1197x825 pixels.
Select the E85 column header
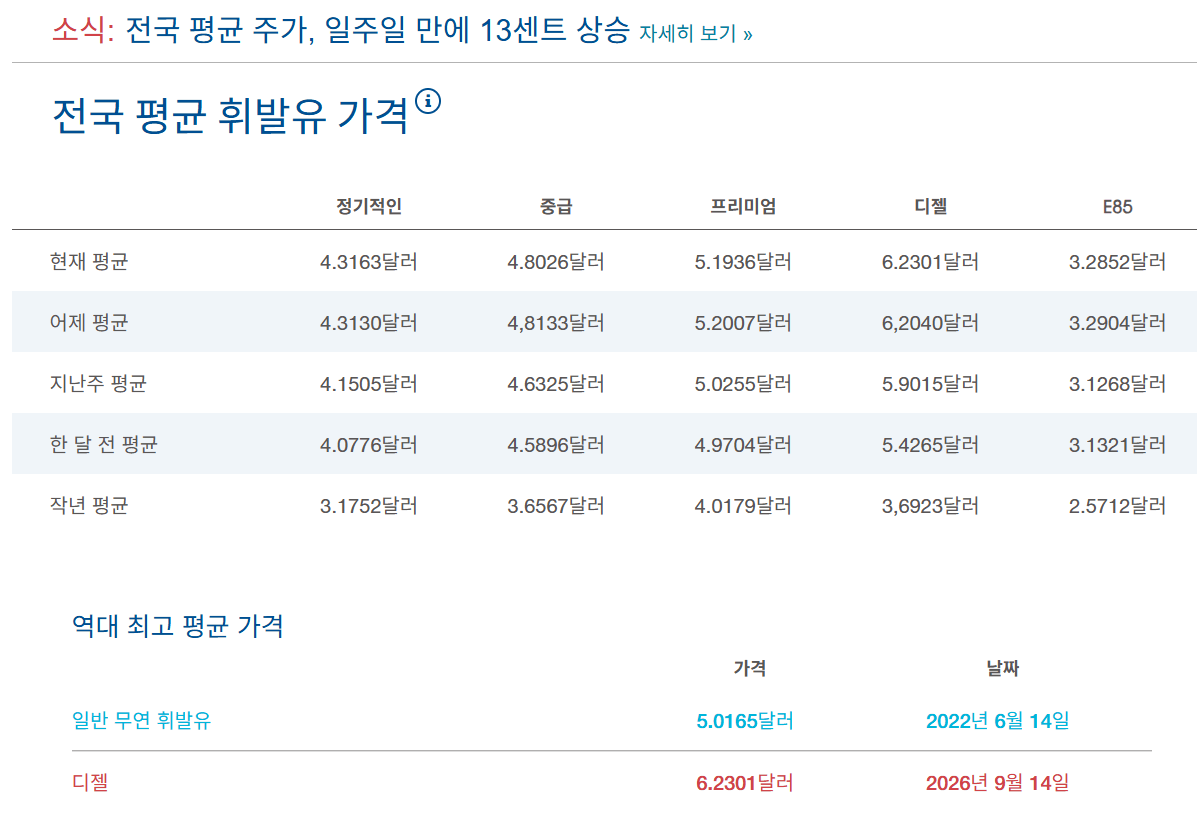(x=1118, y=207)
